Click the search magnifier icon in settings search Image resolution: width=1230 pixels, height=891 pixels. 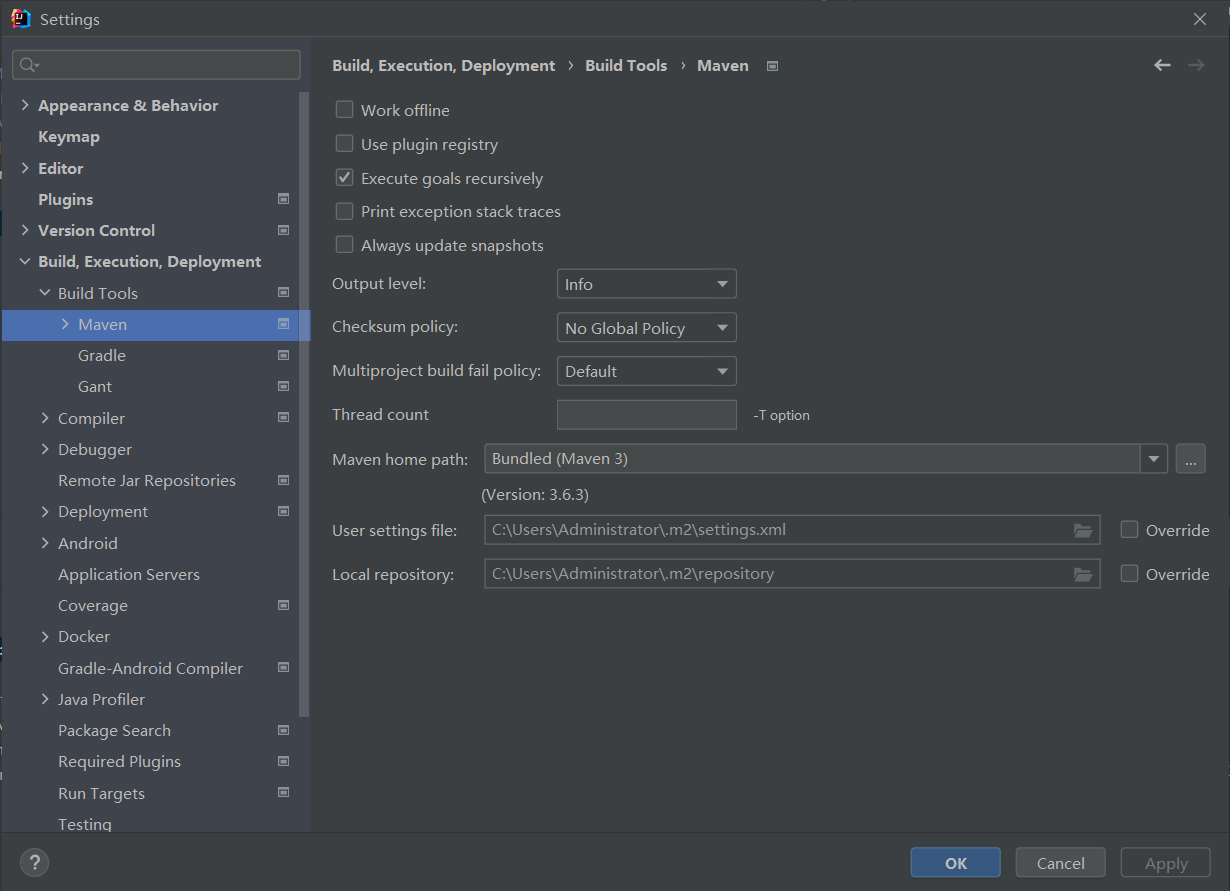click(x=29, y=65)
